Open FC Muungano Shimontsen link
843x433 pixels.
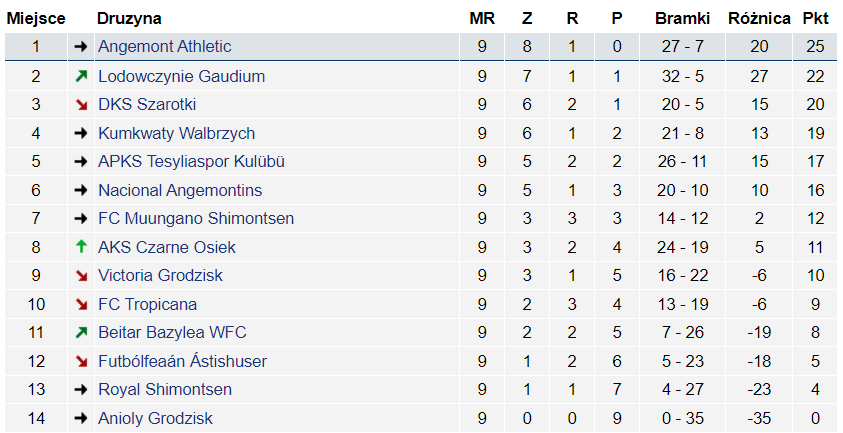[195, 219]
